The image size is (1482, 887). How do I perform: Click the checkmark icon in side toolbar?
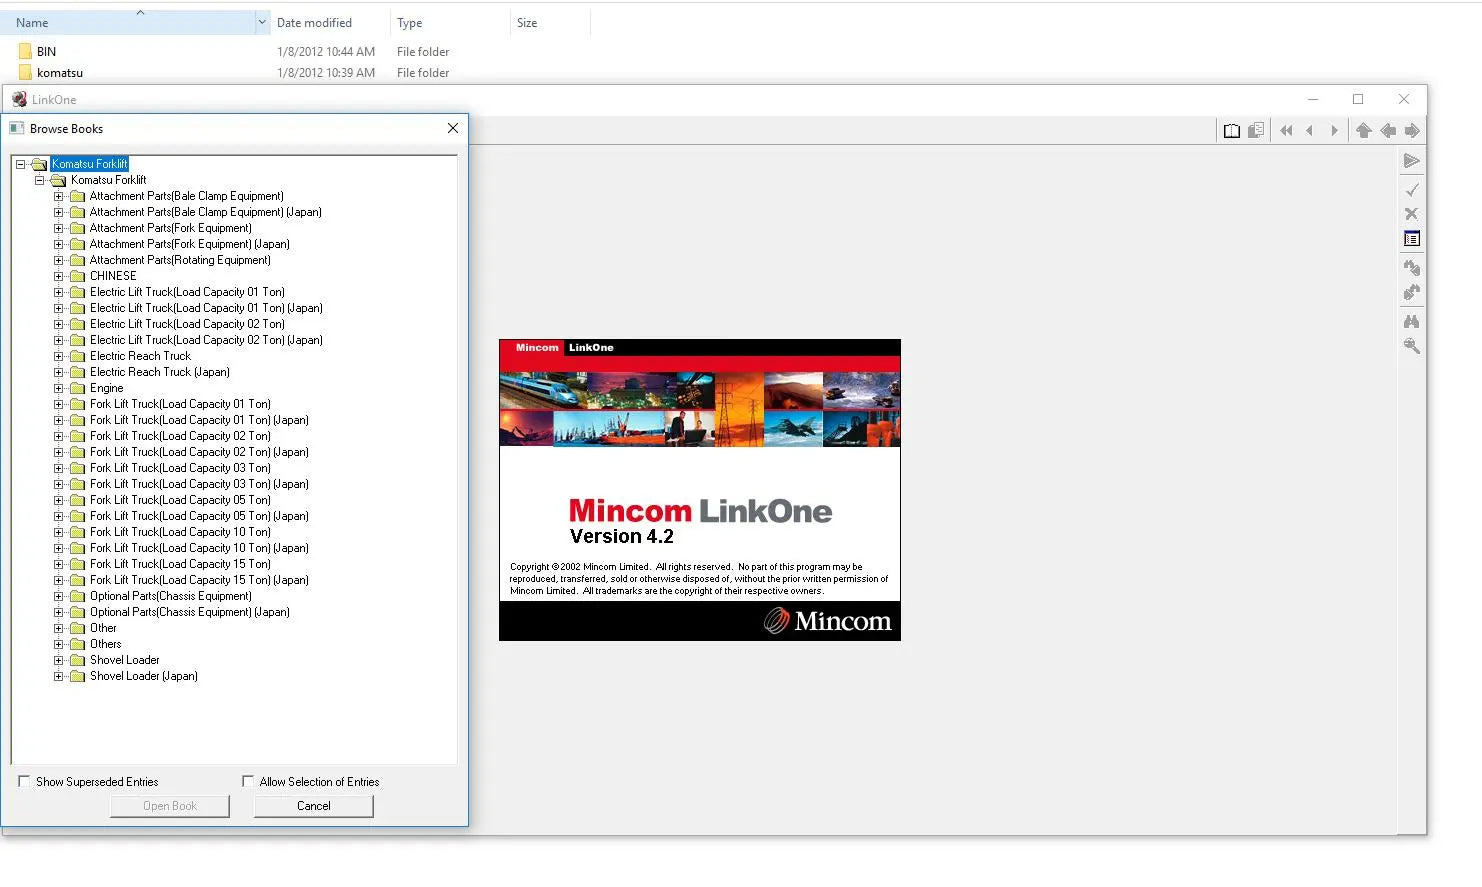(x=1411, y=190)
